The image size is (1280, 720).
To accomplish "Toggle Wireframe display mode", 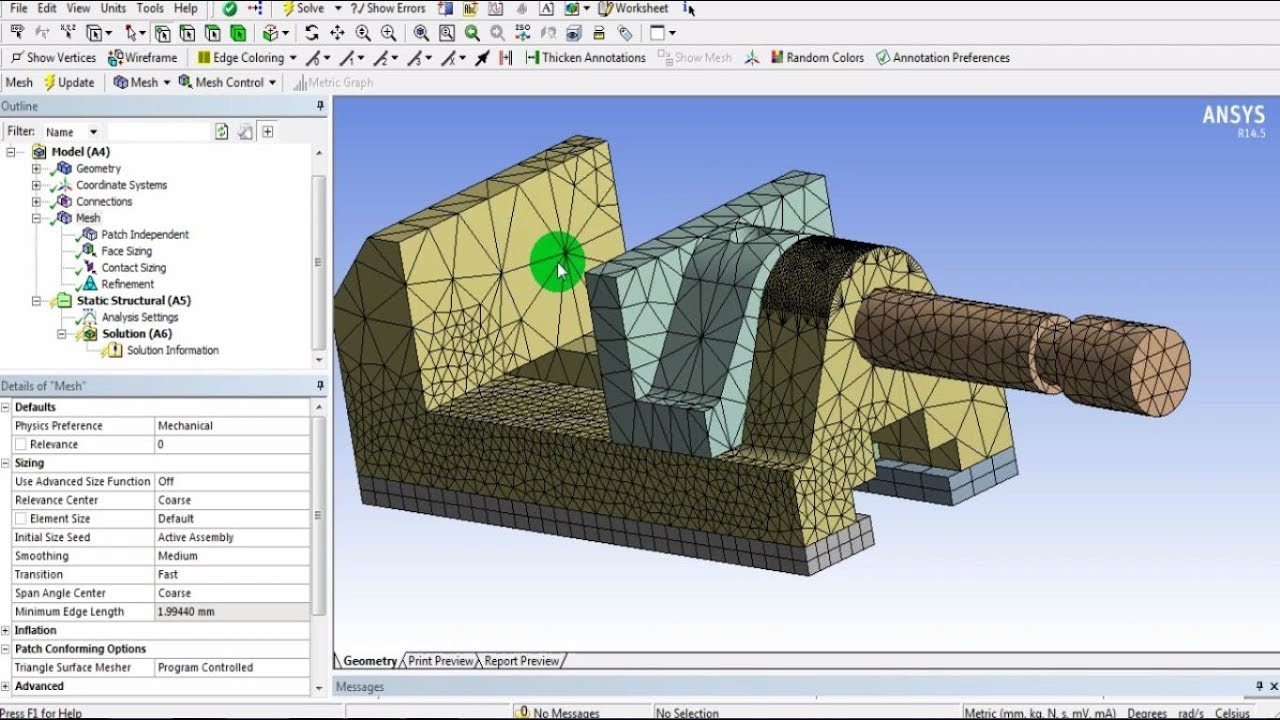I will click(142, 58).
